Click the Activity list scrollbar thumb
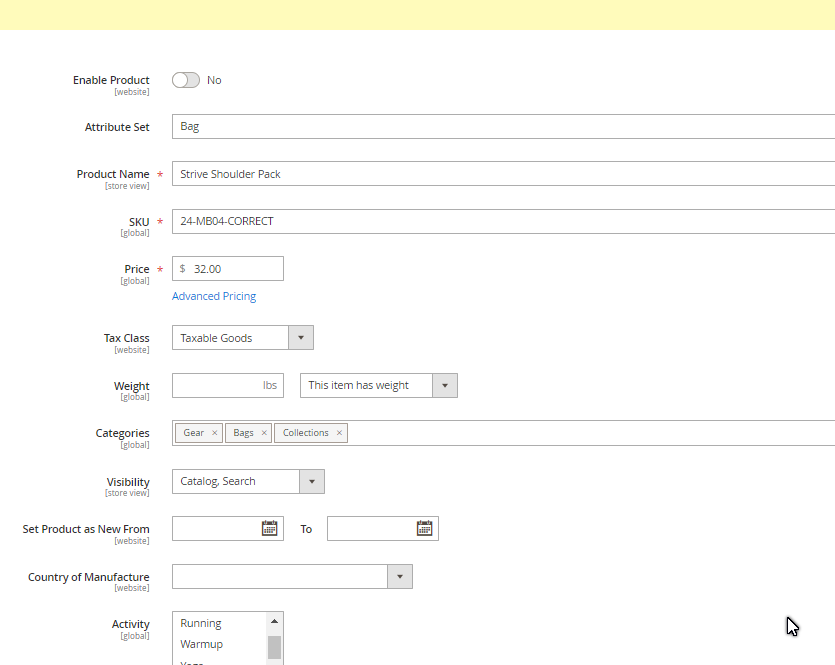Image resolution: width=835 pixels, height=665 pixels. pos(274,647)
